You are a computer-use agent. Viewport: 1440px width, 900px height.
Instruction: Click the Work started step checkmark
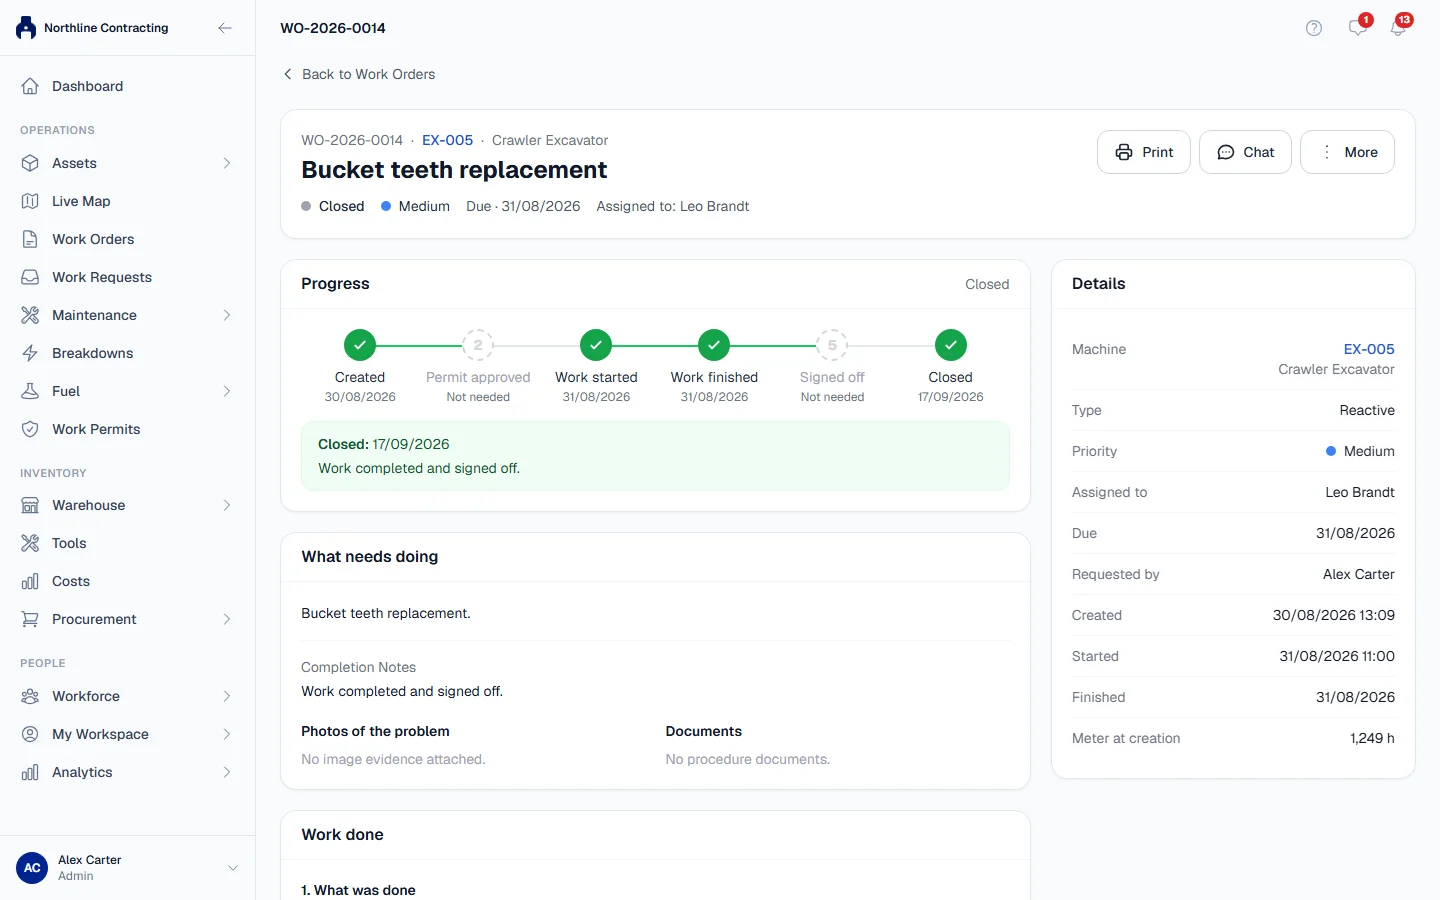[x=596, y=345]
